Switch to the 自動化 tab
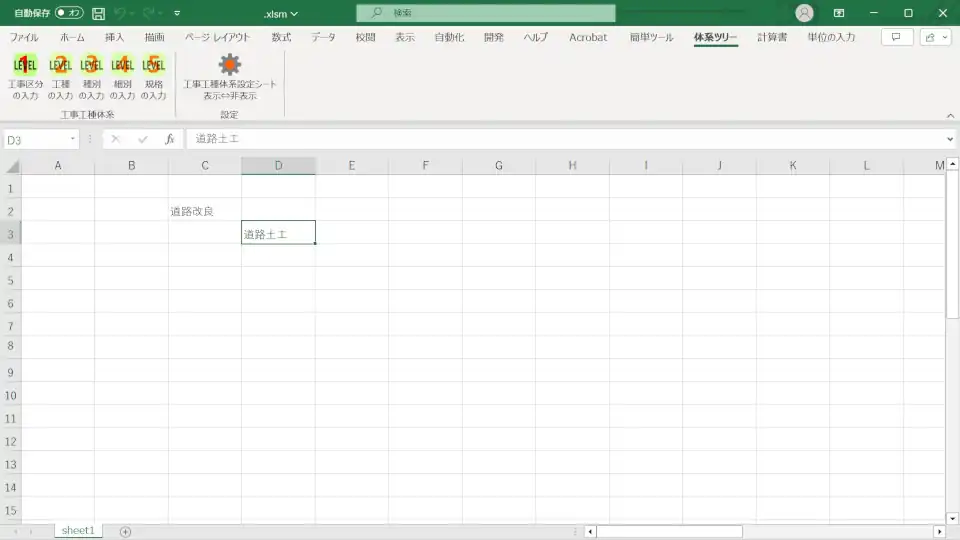The width and height of the screenshot is (960, 540). [449, 37]
